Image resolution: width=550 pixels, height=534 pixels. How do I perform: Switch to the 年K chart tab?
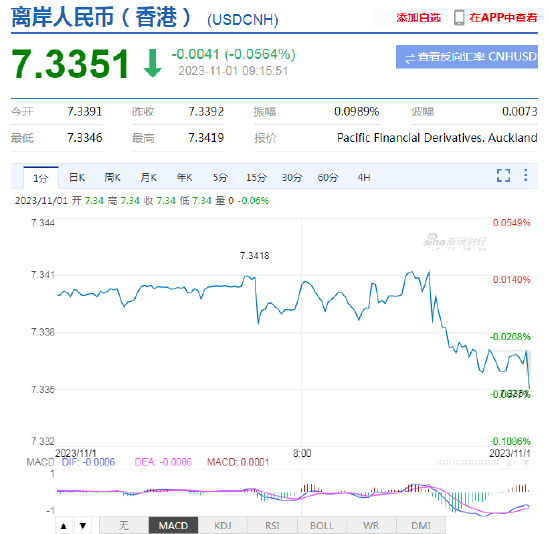pos(184,178)
